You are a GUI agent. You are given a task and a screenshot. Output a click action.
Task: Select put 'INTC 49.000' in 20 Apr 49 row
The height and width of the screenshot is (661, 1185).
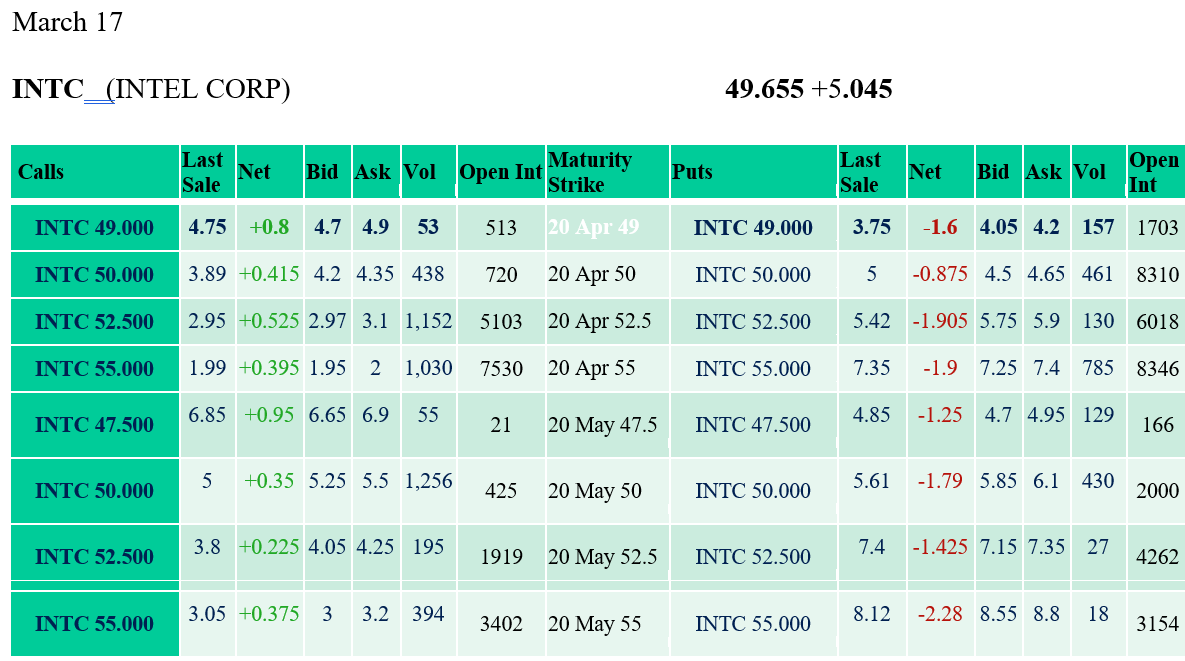click(753, 227)
